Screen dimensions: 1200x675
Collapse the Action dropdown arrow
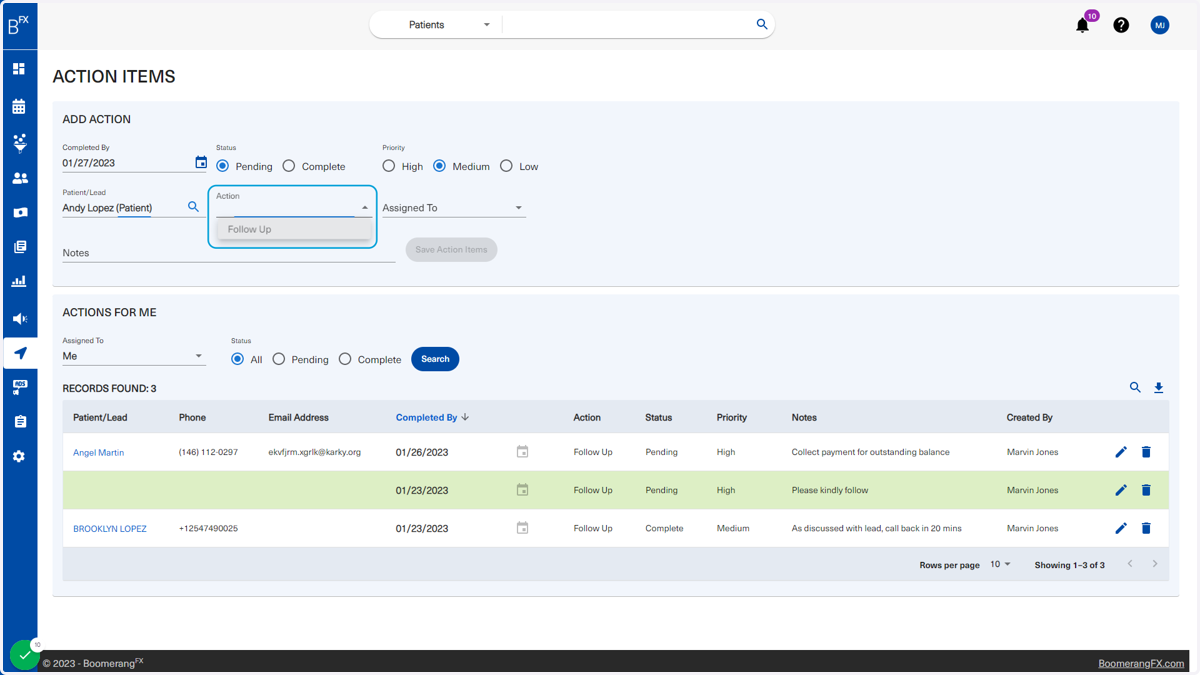[x=365, y=208]
